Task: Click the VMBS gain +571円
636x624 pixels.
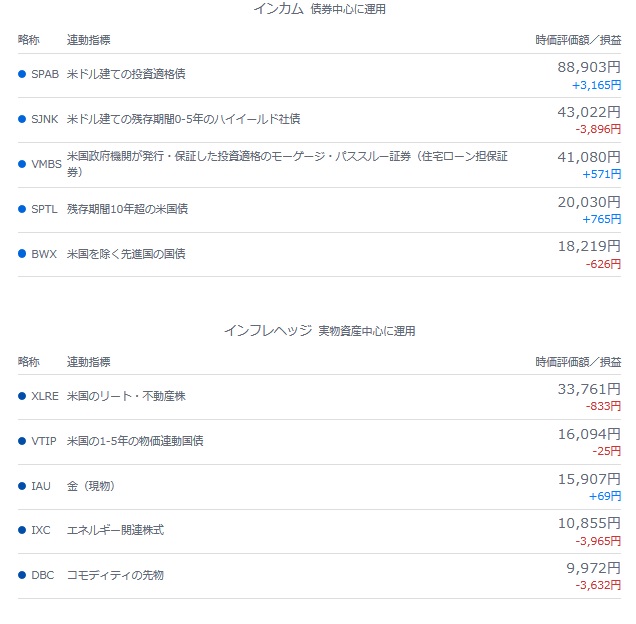Action: click(x=602, y=175)
